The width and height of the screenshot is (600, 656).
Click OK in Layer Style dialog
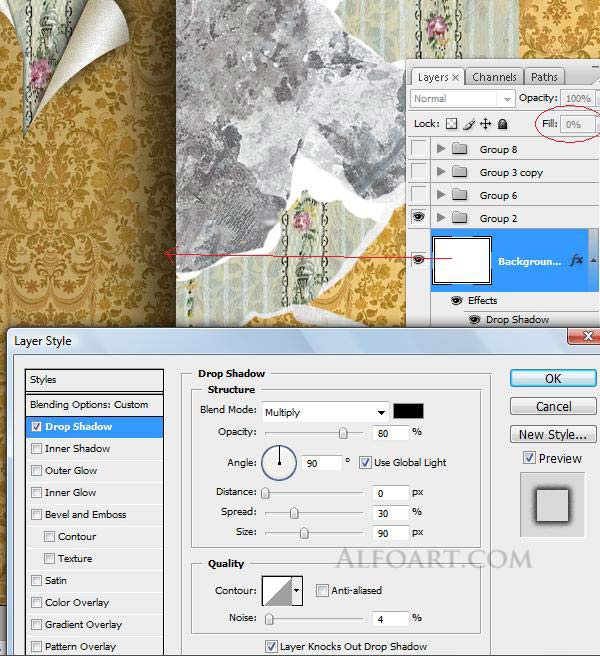[x=553, y=378]
